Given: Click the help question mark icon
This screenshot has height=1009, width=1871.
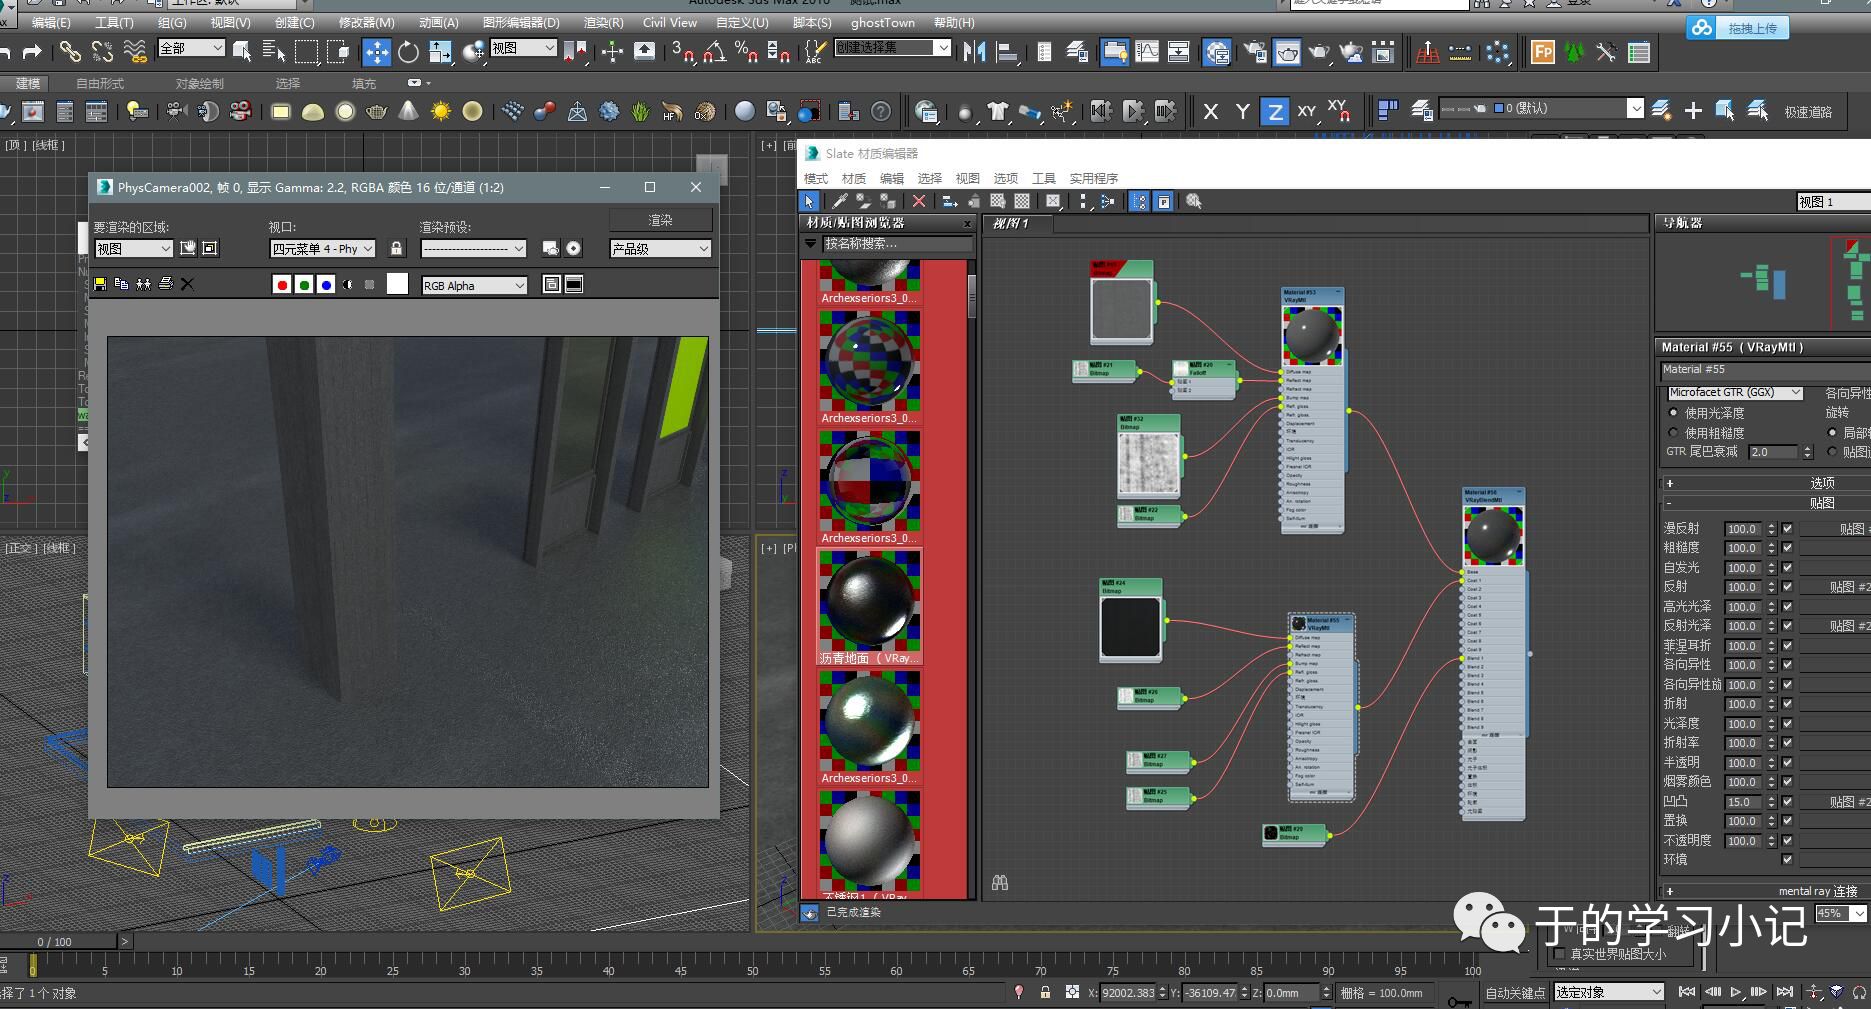Looking at the screenshot, I should point(881,111).
